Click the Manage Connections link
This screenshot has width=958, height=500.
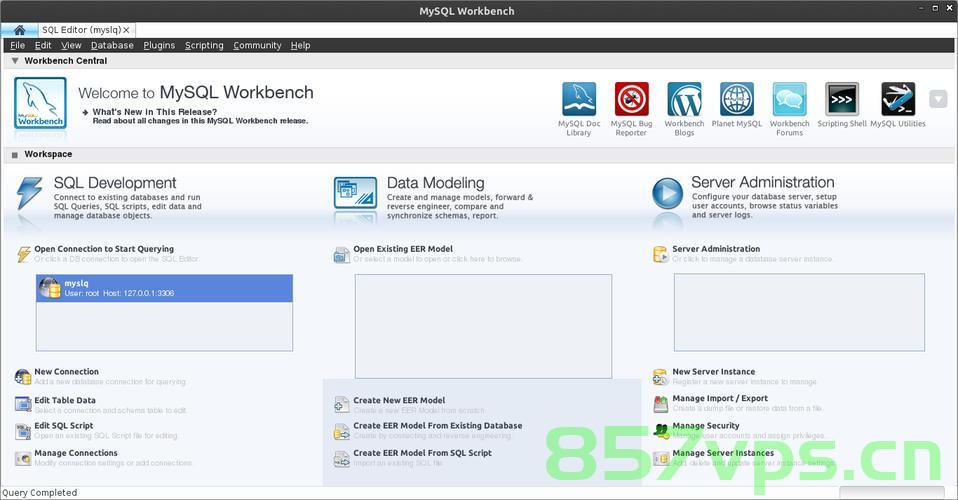point(76,453)
